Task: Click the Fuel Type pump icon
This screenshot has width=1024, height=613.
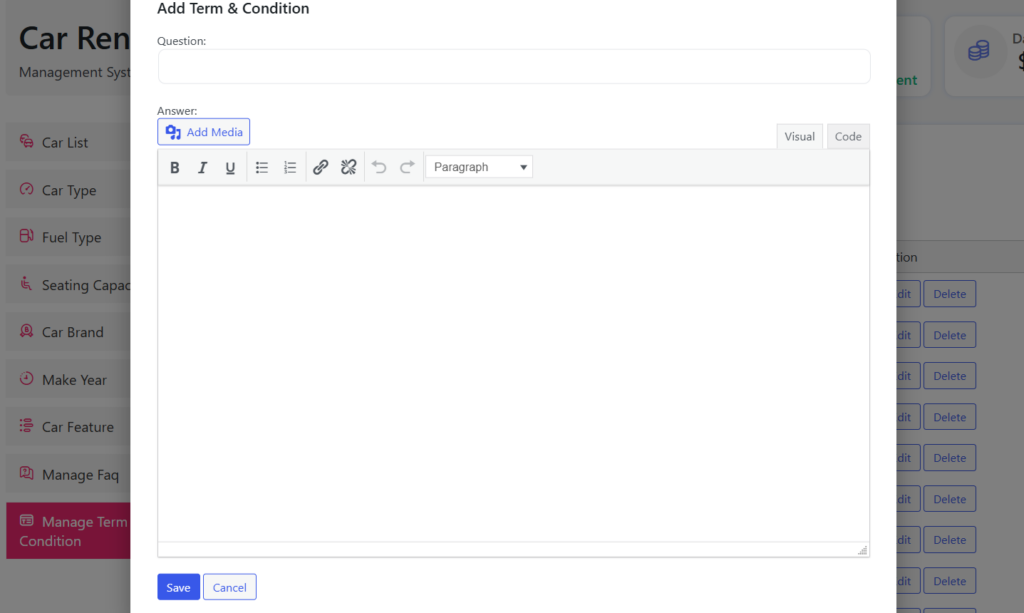Action: coord(26,236)
